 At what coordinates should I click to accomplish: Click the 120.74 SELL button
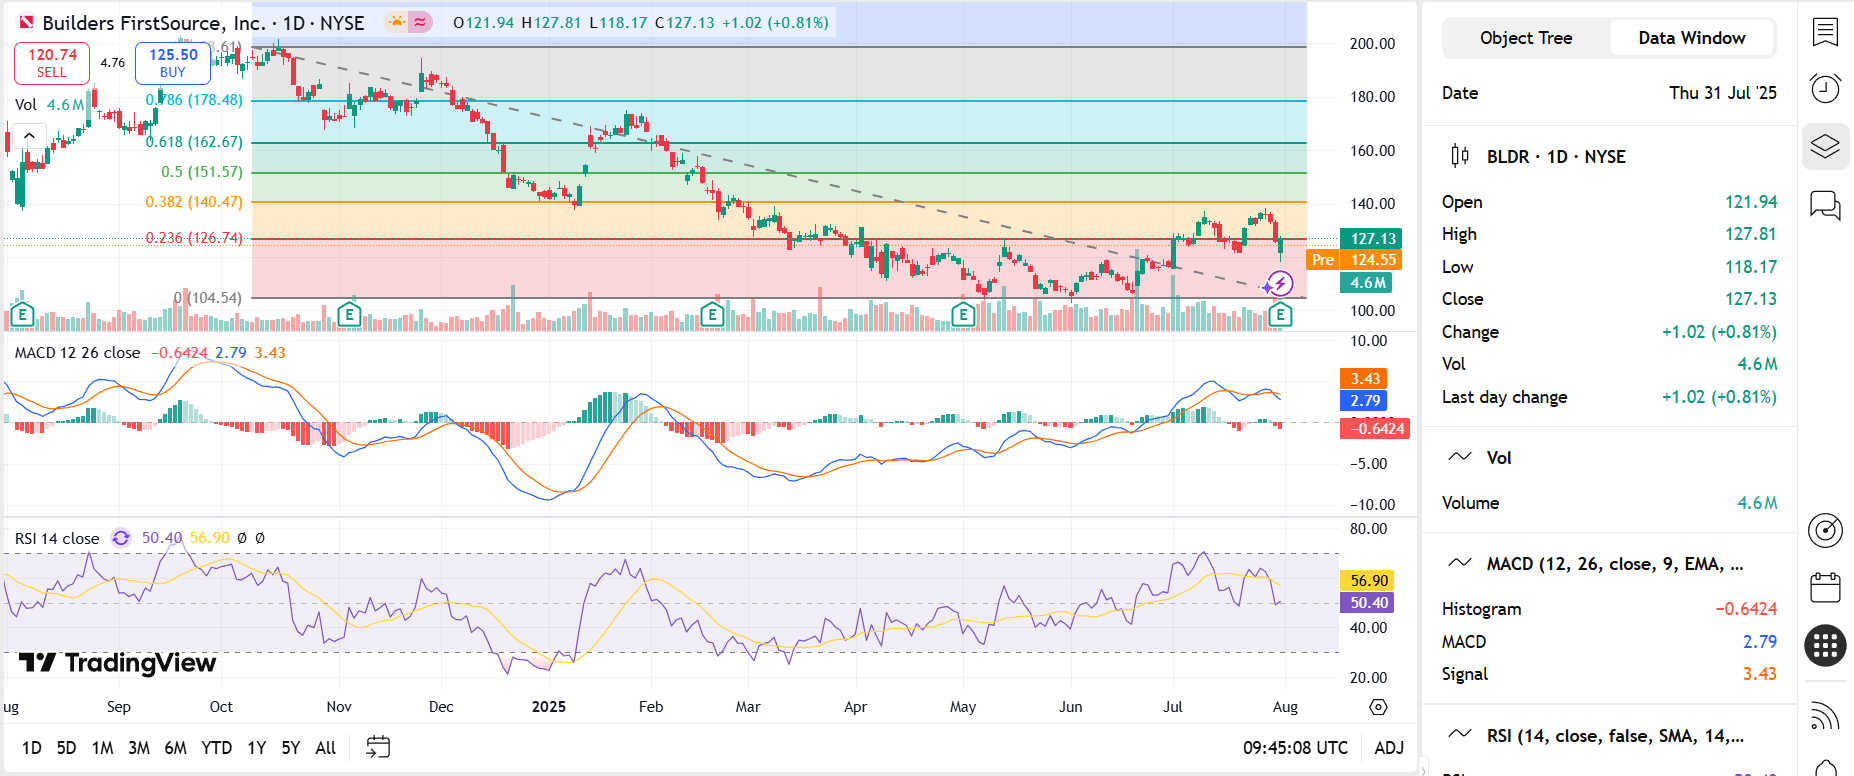tap(52, 63)
